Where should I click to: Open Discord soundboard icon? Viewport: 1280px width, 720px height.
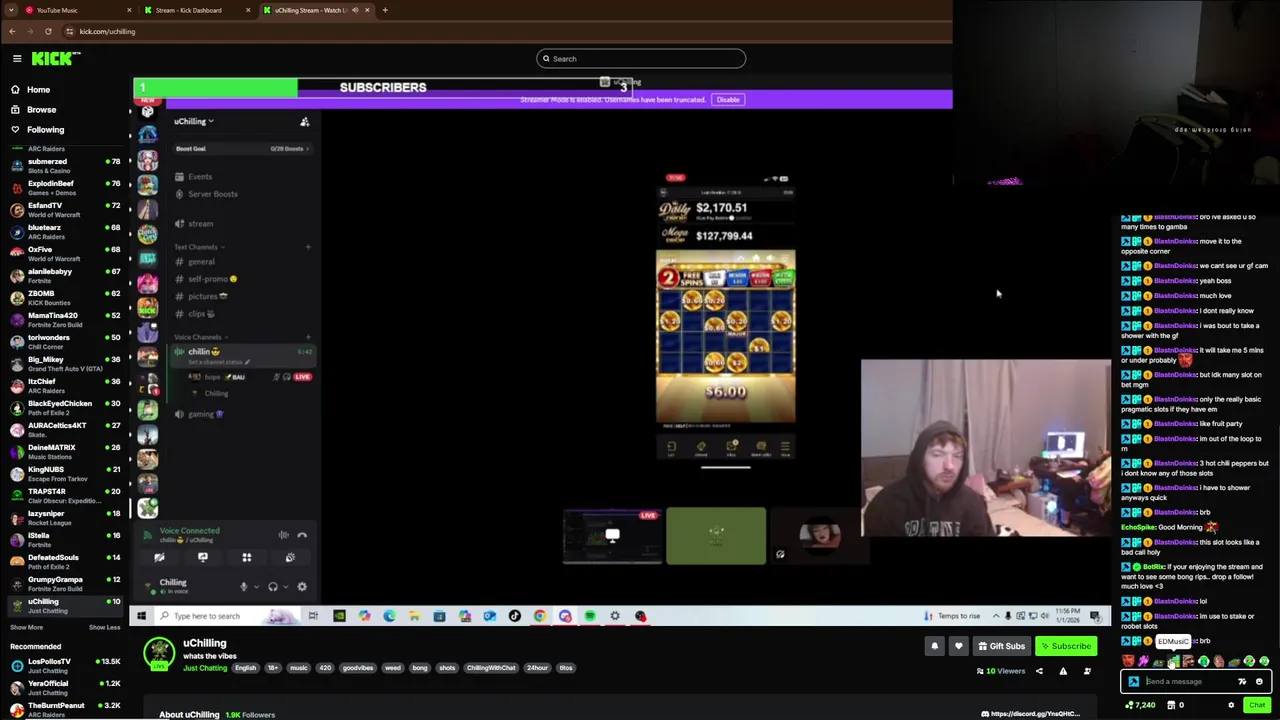pyautogui.click(x=290, y=558)
